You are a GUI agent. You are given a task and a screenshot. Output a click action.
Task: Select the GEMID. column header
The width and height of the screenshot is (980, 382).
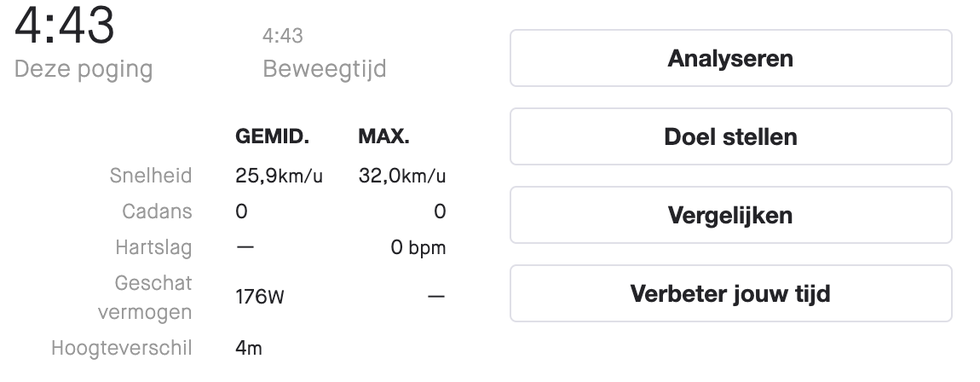(x=272, y=136)
